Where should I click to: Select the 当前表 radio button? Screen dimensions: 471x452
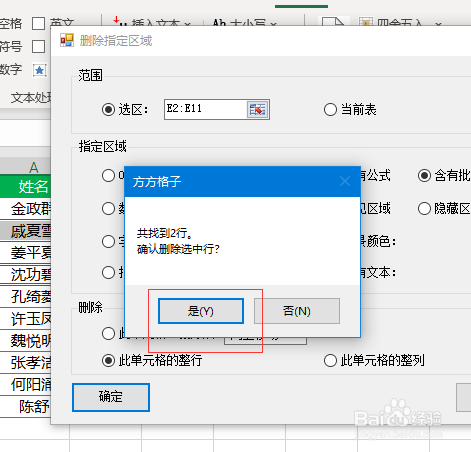330,109
